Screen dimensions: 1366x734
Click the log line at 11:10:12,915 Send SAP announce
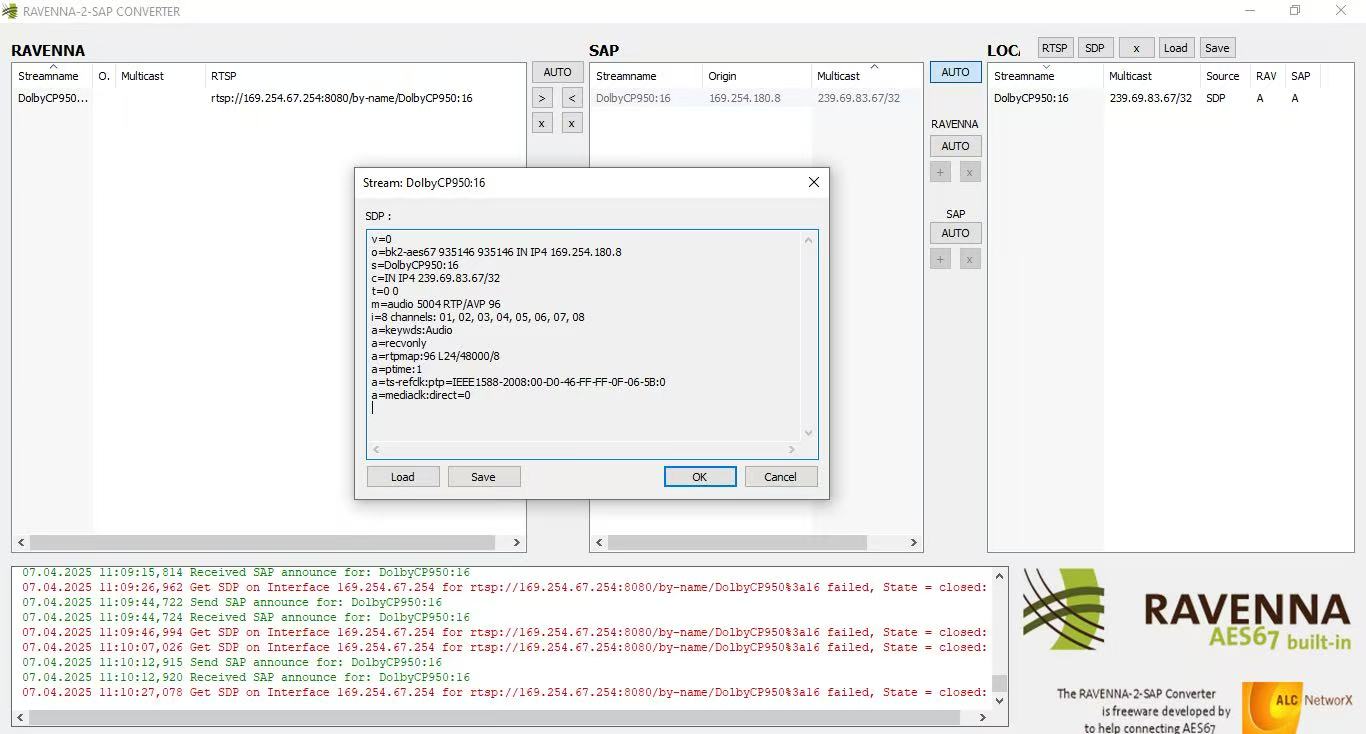pos(232,662)
